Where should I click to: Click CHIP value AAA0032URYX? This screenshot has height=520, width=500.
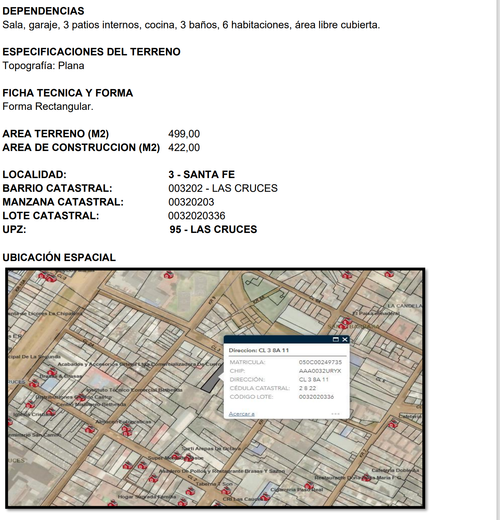320,371
